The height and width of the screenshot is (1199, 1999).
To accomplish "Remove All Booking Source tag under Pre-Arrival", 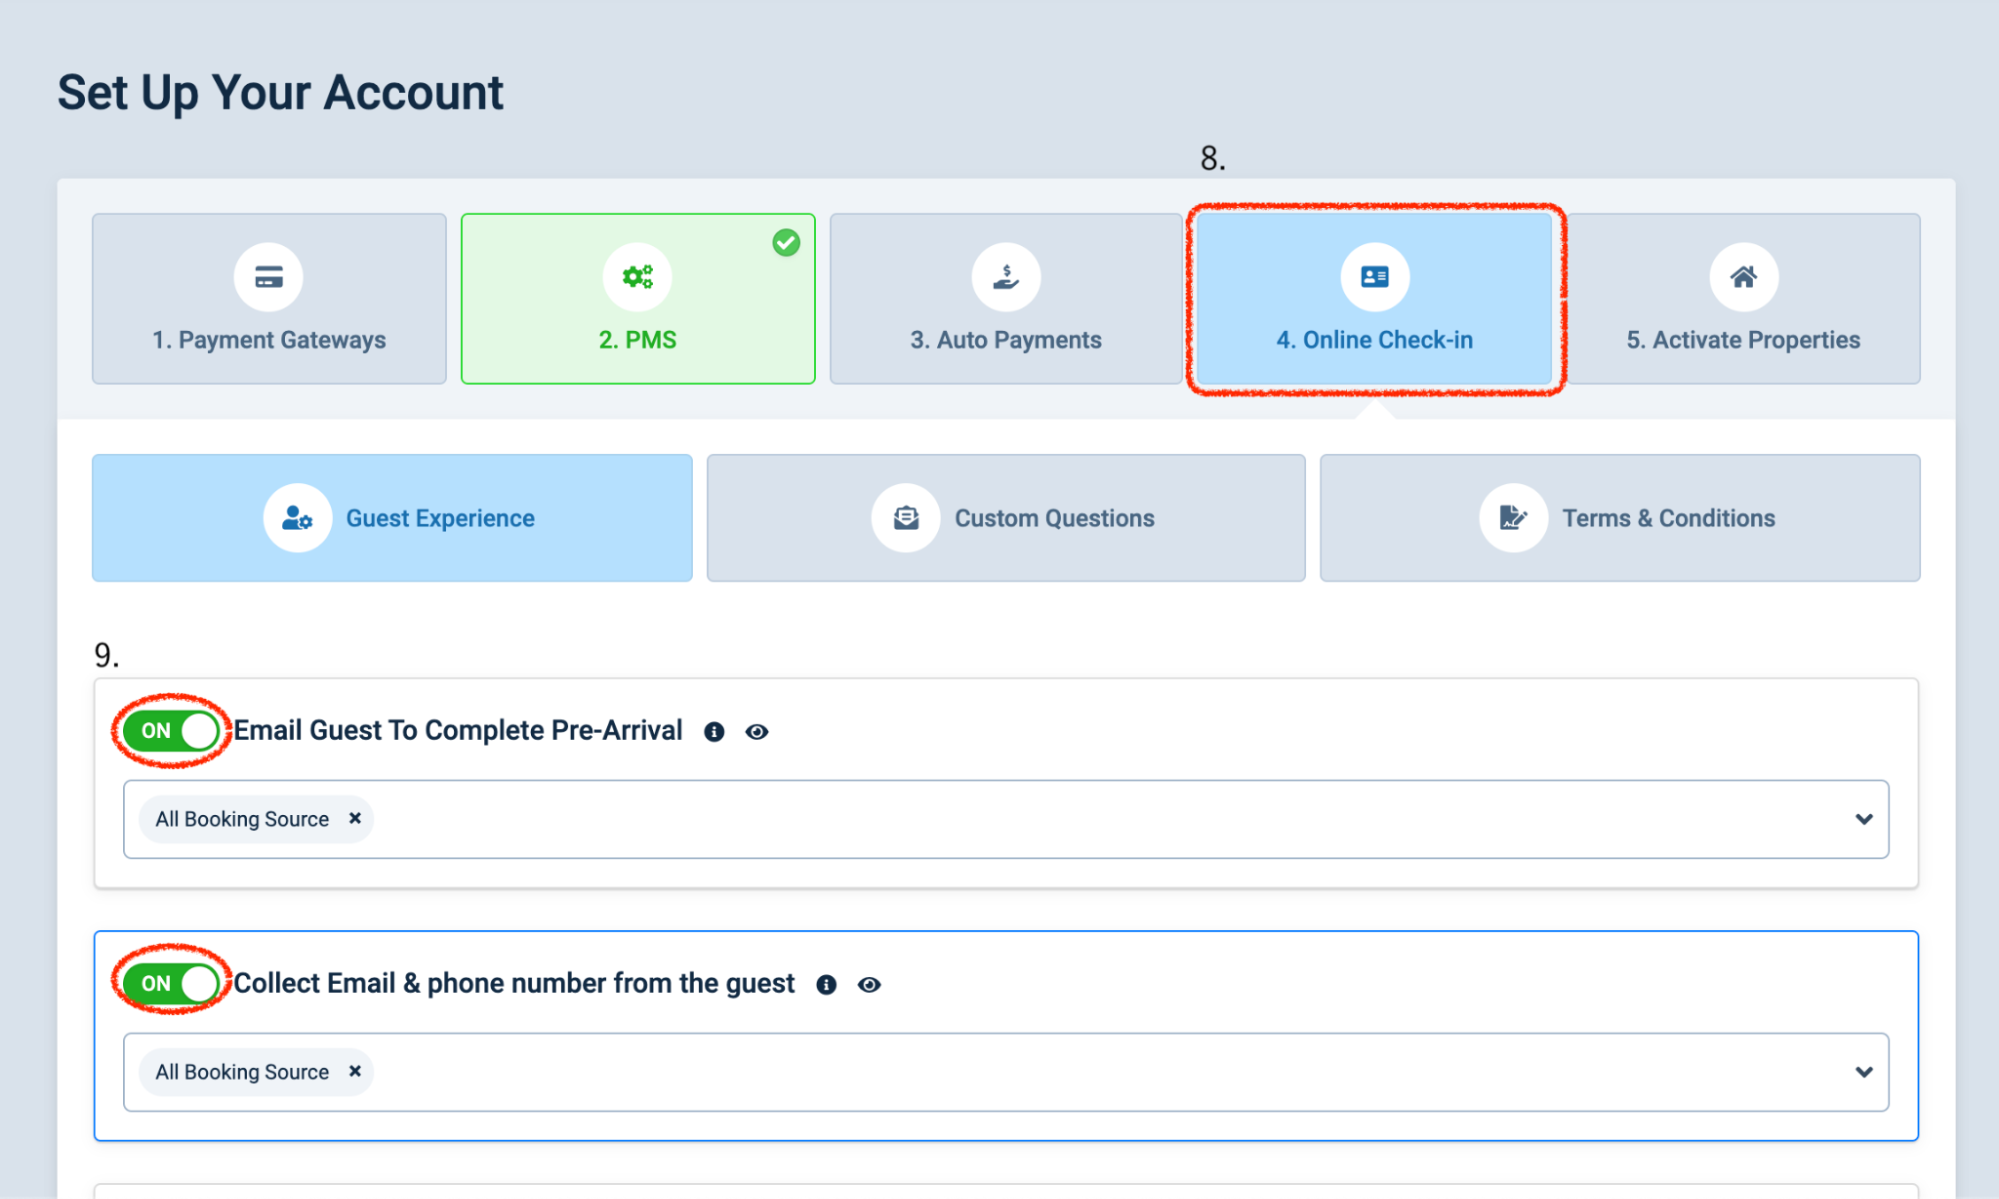I will (355, 818).
